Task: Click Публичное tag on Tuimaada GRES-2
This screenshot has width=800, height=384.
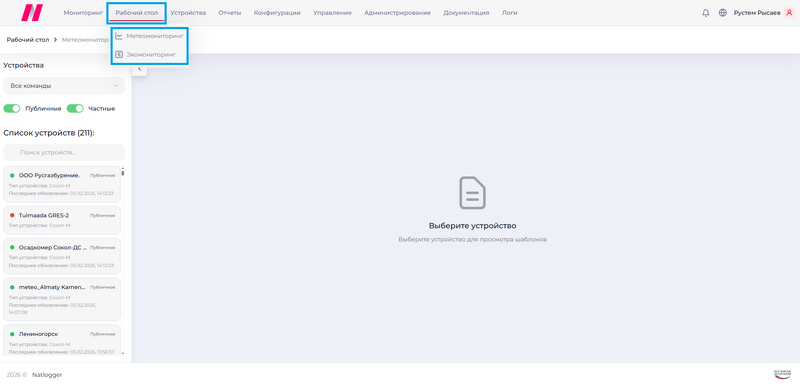Action: coord(103,216)
